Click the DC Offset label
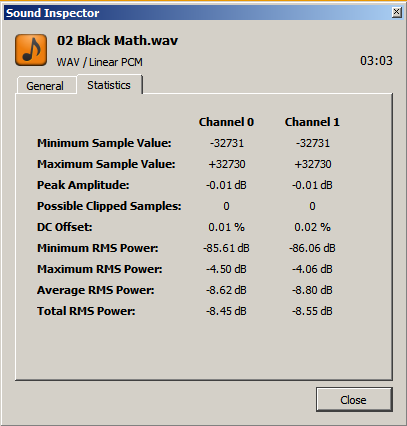This screenshot has height=426, width=407. click(x=65, y=227)
